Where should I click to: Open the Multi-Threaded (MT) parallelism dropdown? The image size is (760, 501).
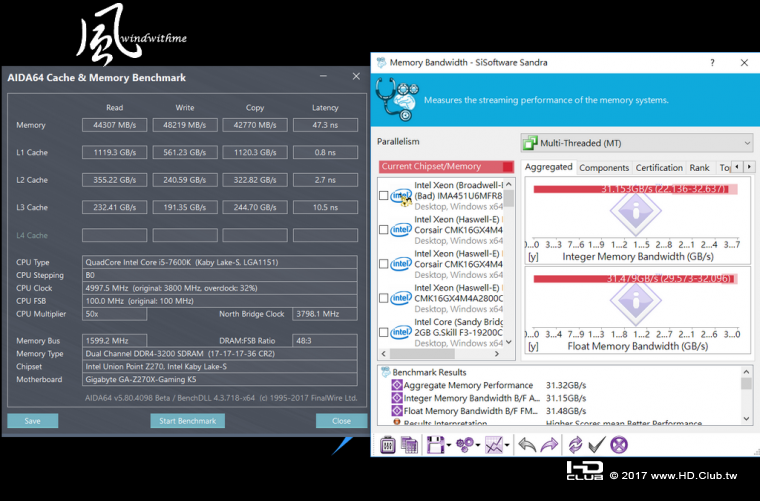pos(636,143)
